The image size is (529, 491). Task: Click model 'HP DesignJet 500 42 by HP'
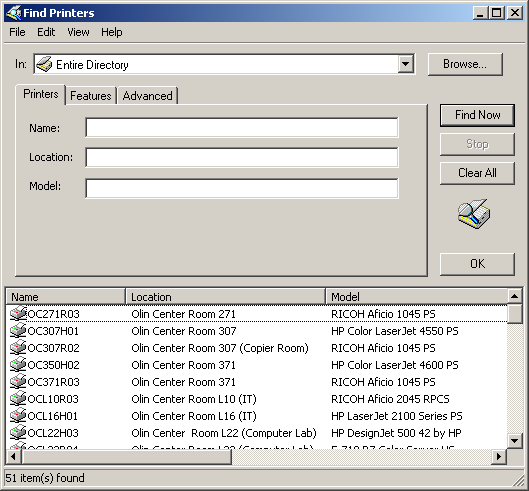point(396,433)
